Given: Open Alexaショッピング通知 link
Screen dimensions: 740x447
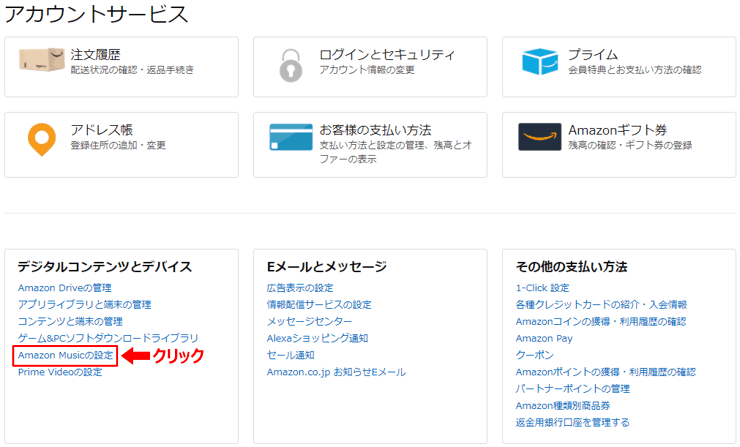Looking at the screenshot, I should click(x=318, y=338).
